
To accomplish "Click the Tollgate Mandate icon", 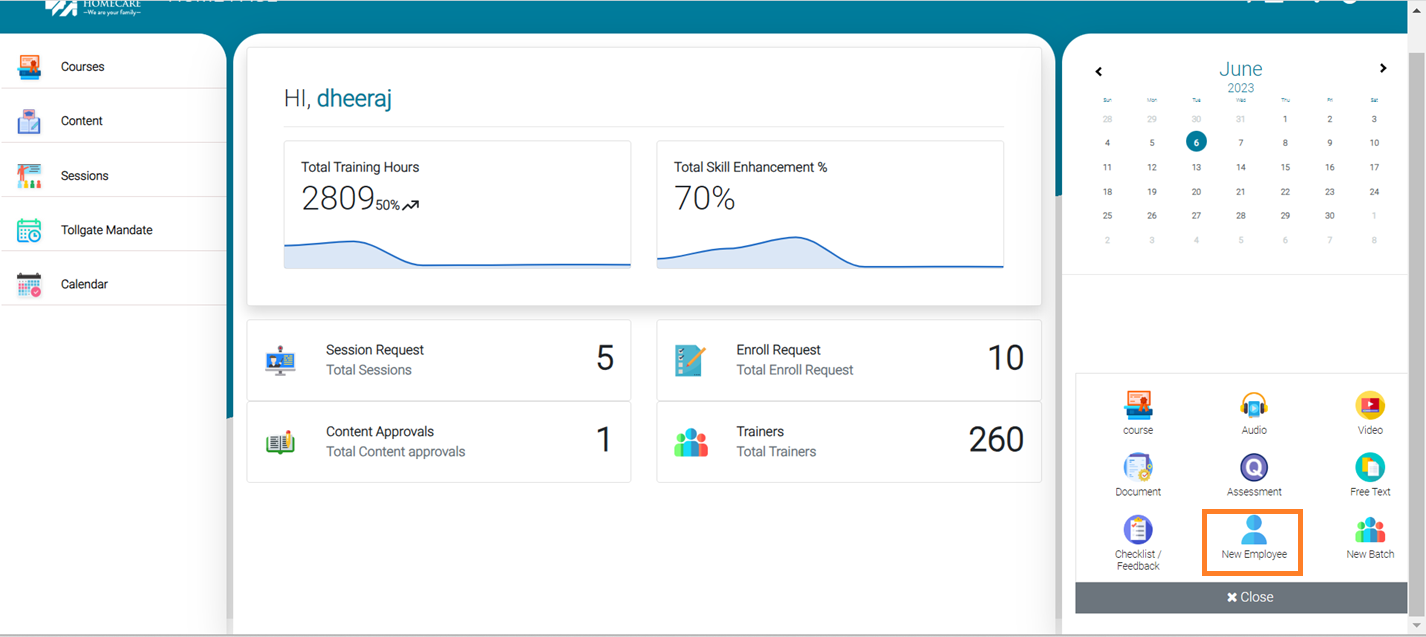I will pyautogui.click(x=106, y=229).
